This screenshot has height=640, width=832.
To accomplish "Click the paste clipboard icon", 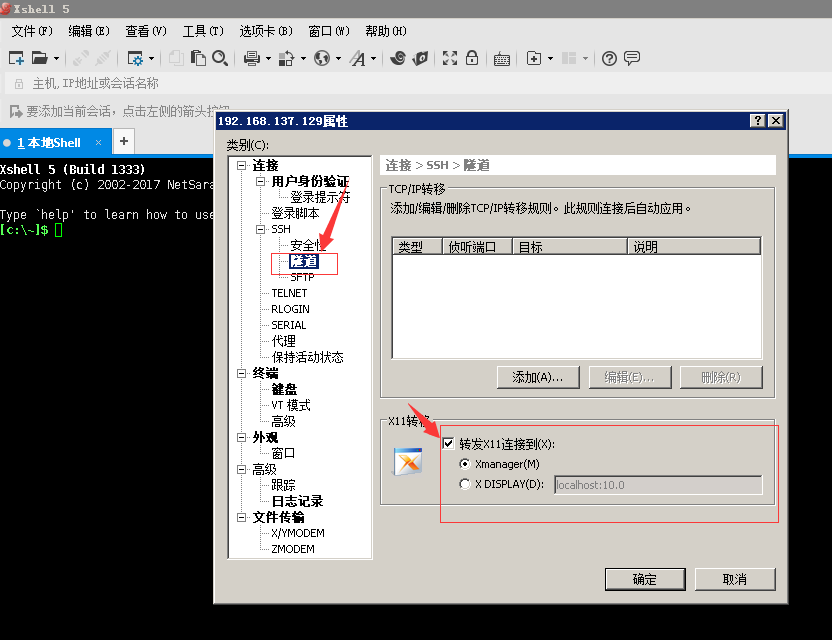I will (x=198, y=58).
